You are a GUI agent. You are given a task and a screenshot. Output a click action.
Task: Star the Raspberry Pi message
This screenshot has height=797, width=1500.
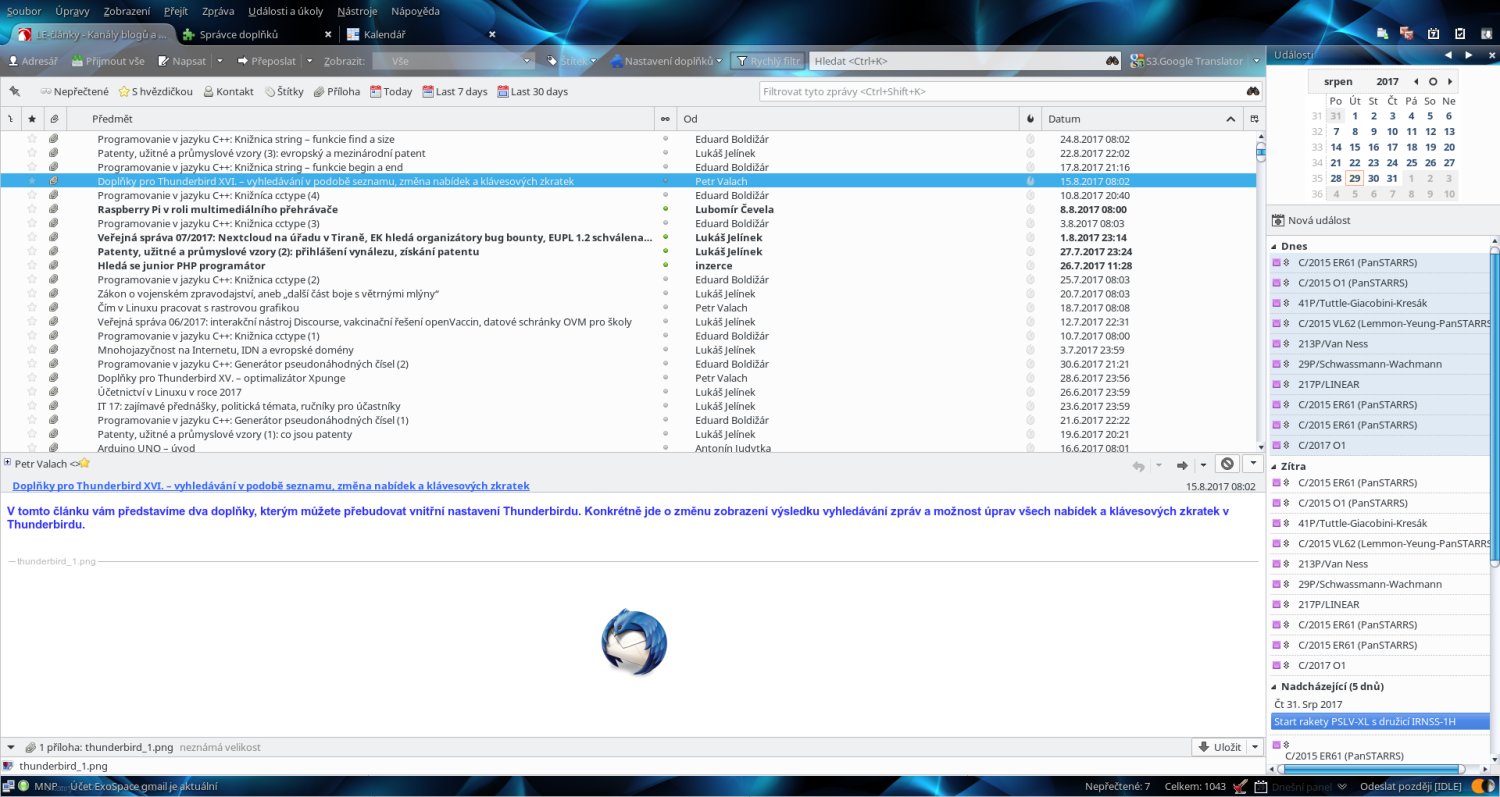tap(32, 210)
